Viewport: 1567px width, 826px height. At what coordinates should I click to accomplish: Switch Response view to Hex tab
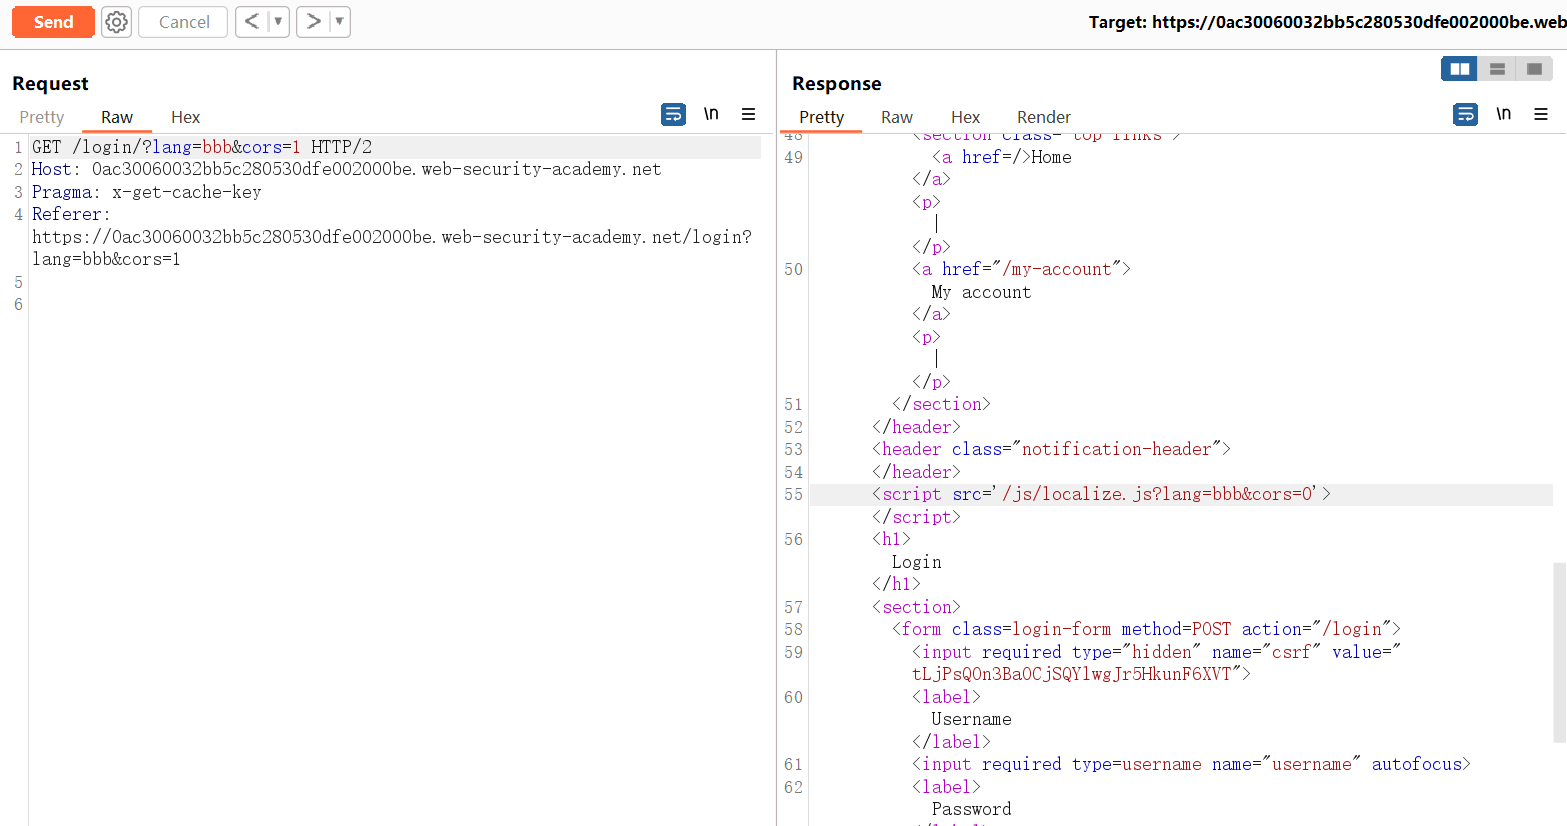965,117
